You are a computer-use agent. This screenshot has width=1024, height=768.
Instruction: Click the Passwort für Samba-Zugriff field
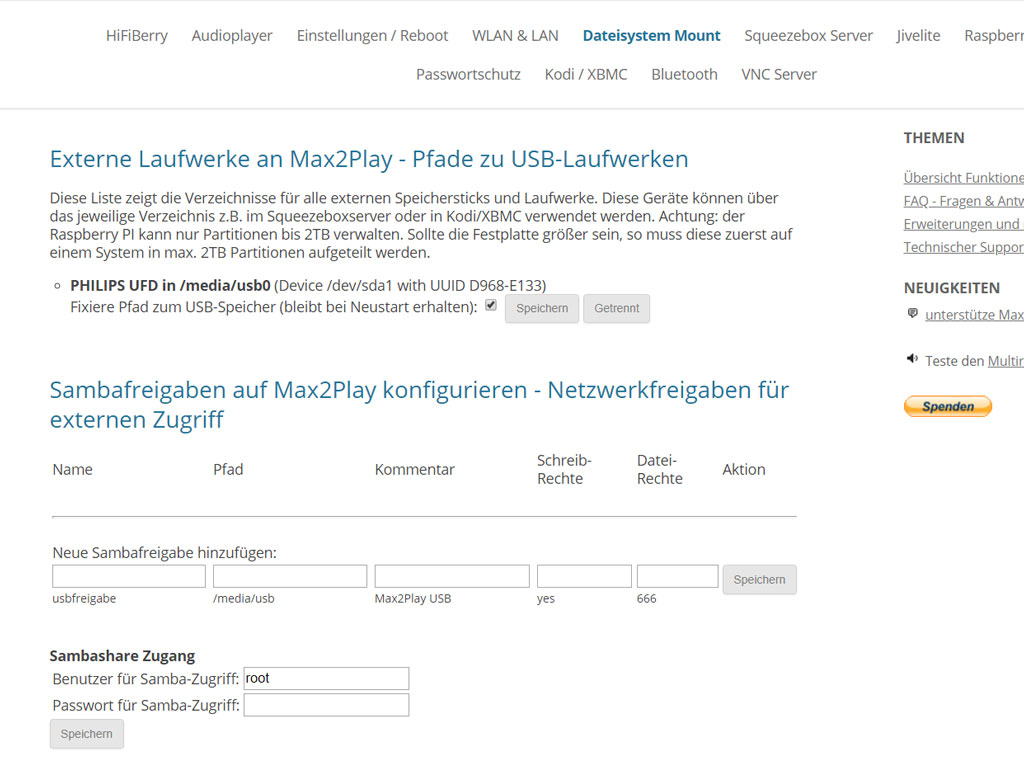click(x=327, y=705)
